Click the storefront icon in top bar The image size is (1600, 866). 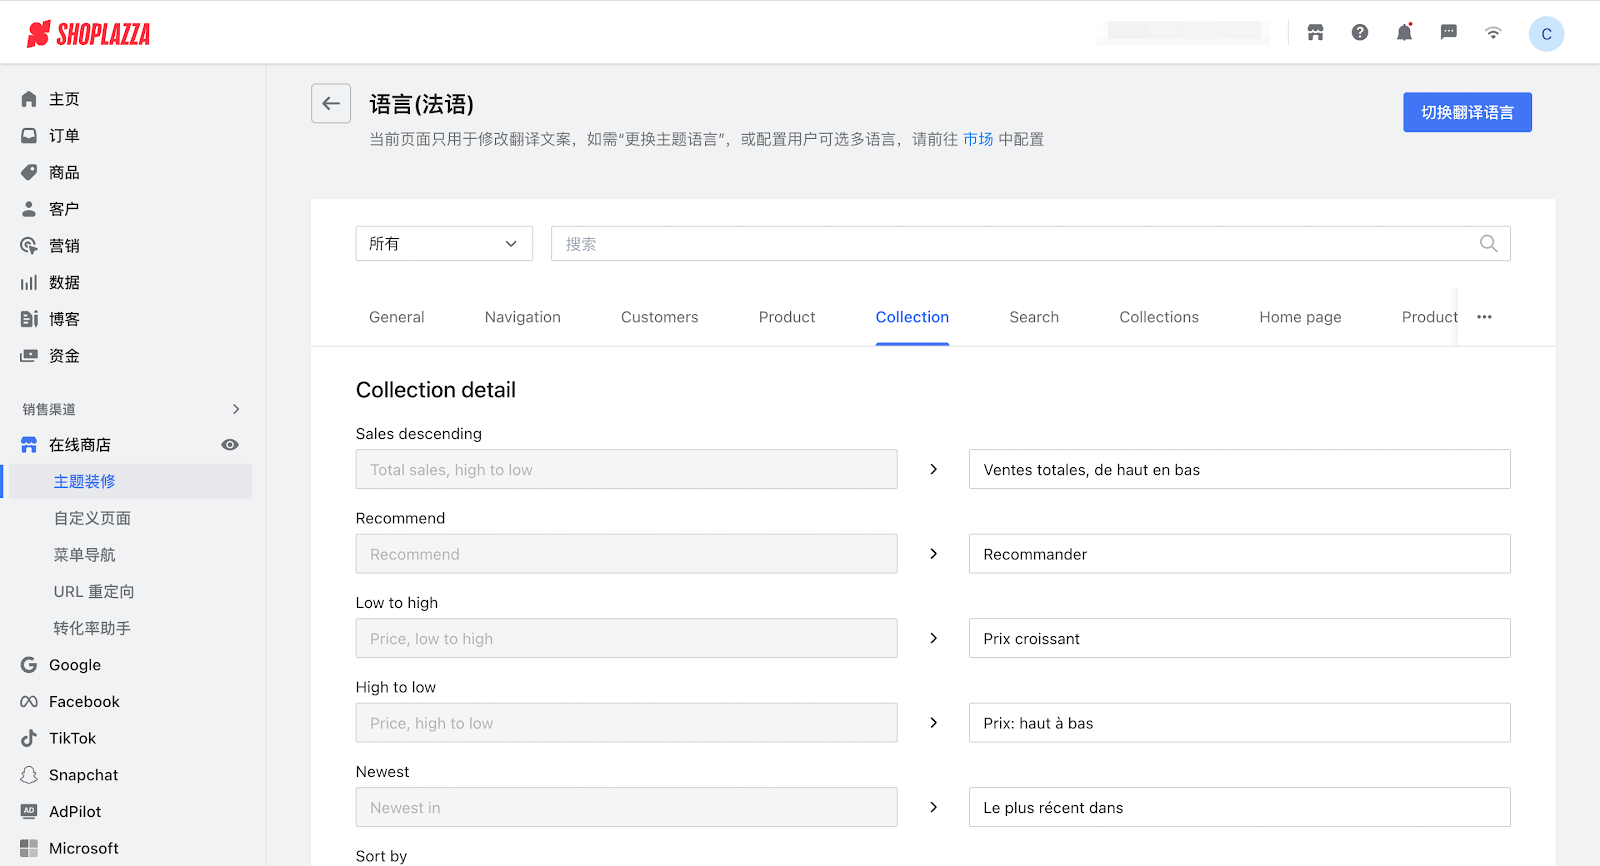point(1315,33)
